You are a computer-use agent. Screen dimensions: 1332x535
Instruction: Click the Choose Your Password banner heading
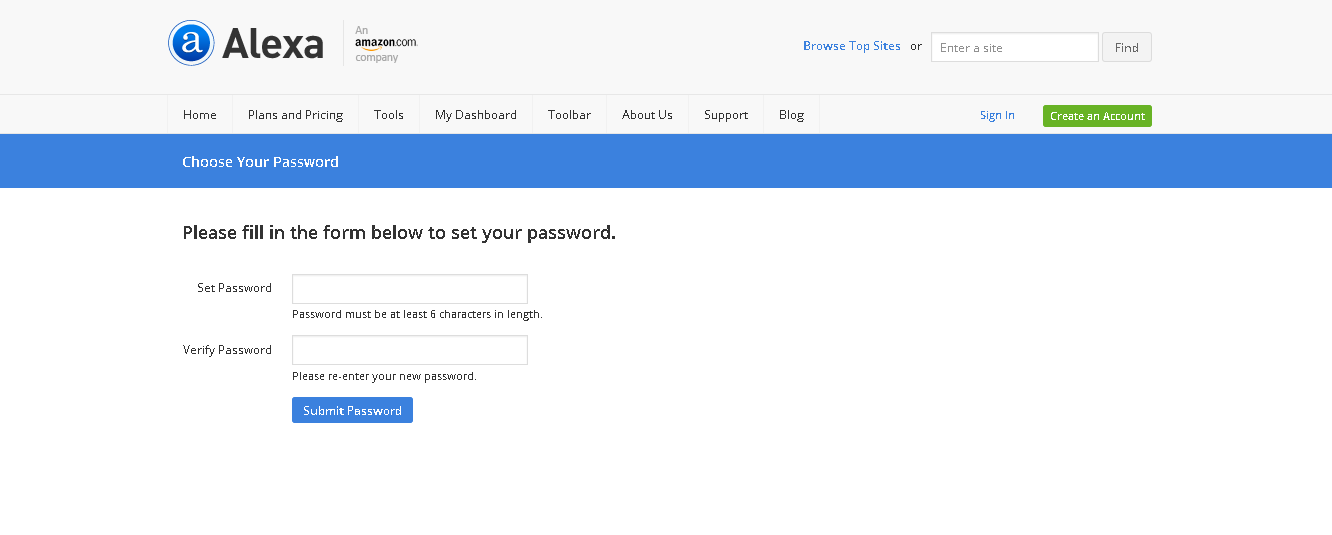pyautogui.click(x=260, y=162)
